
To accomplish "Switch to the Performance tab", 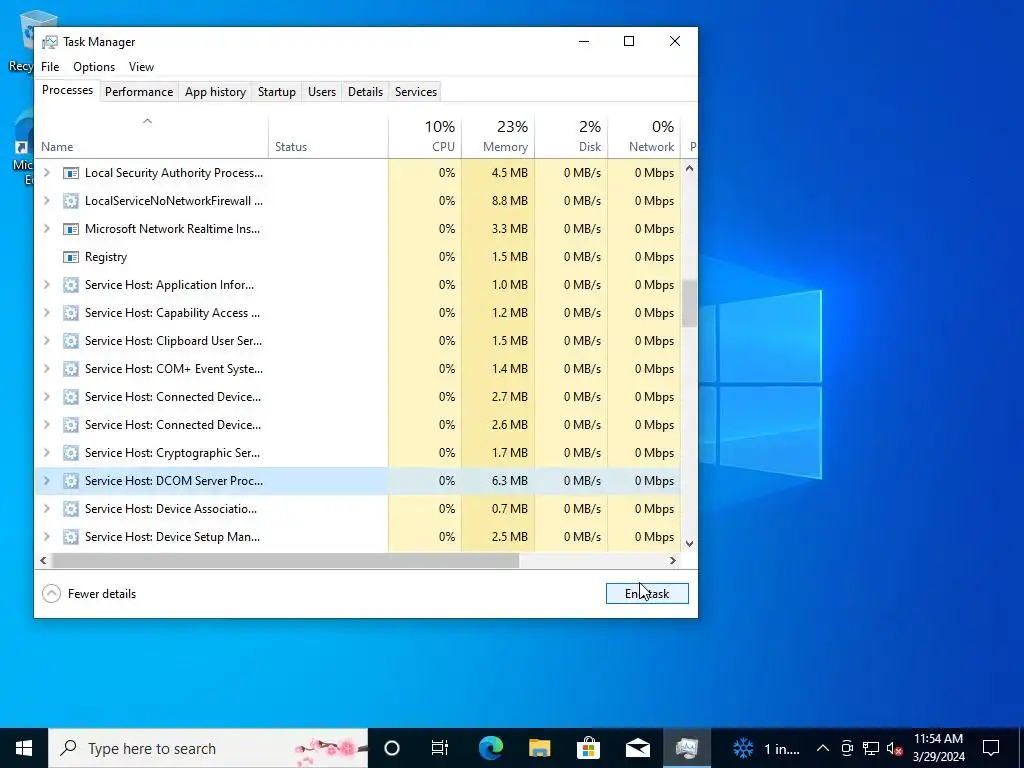I will click(x=139, y=92).
